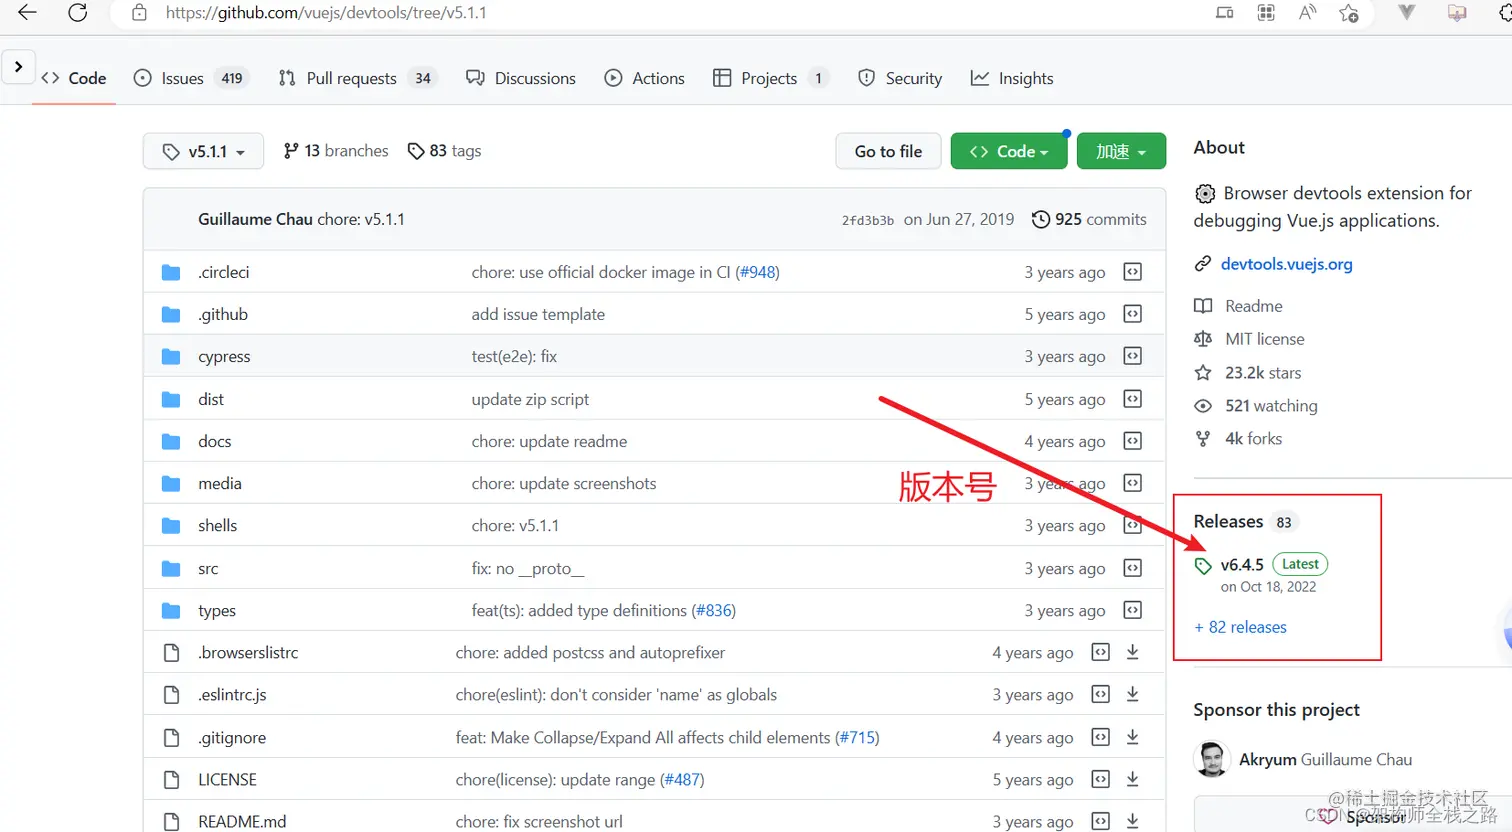View the 83 tags link

pyautogui.click(x=445, y=151)
